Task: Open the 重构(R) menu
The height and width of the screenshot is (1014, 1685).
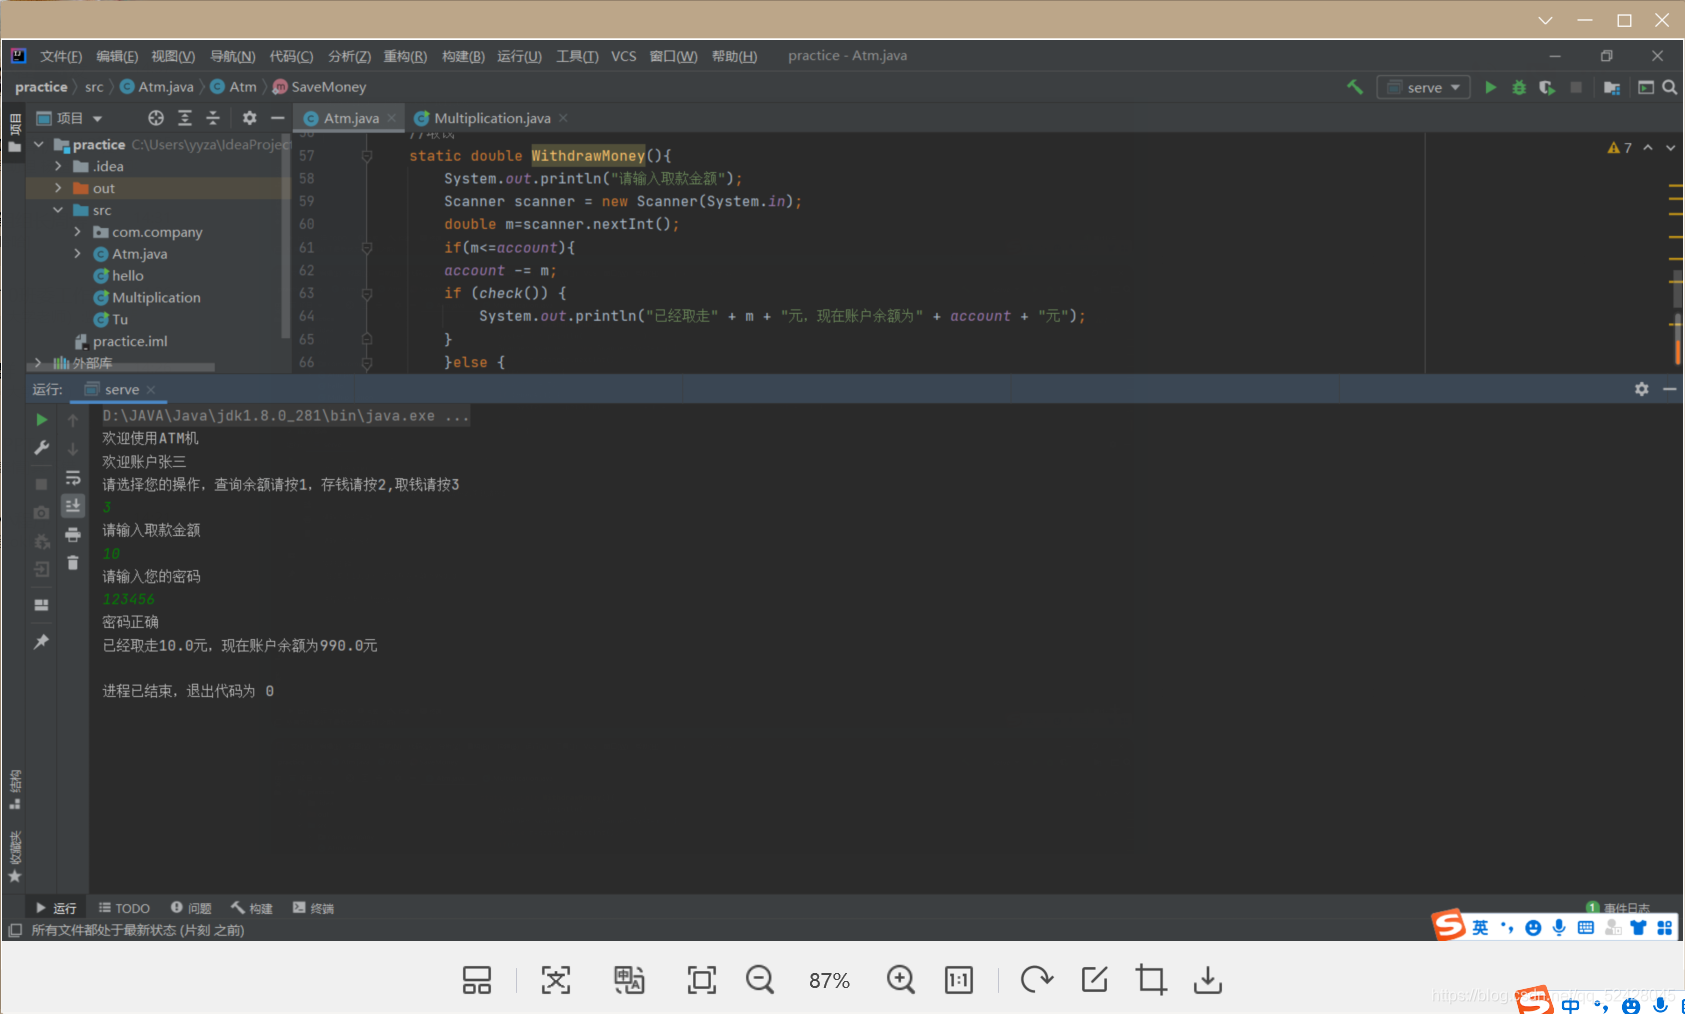Action: (405, 56)
